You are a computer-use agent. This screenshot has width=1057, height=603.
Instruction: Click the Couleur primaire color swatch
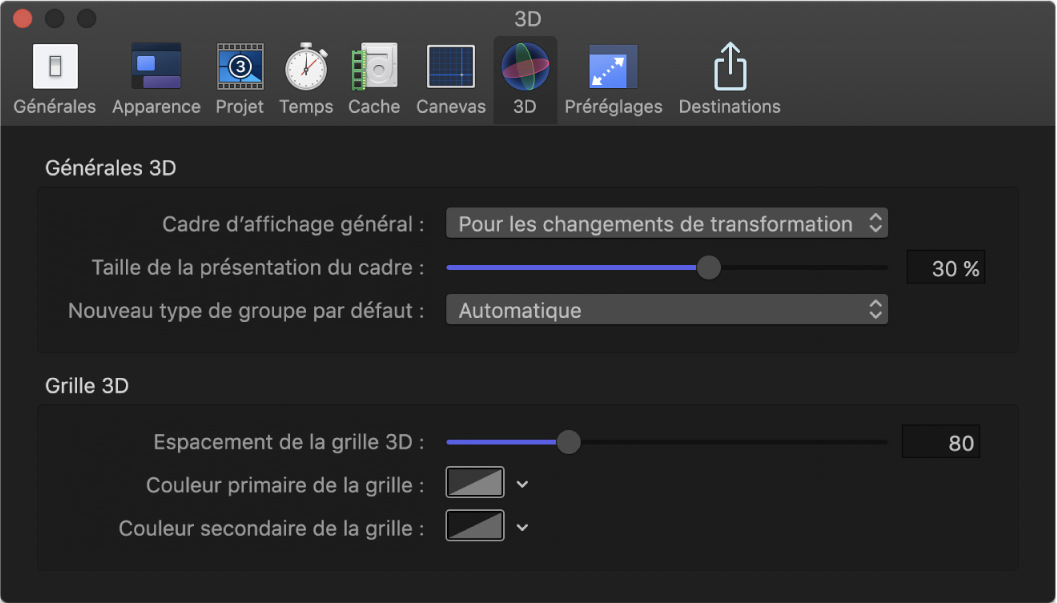click(474, 482)
